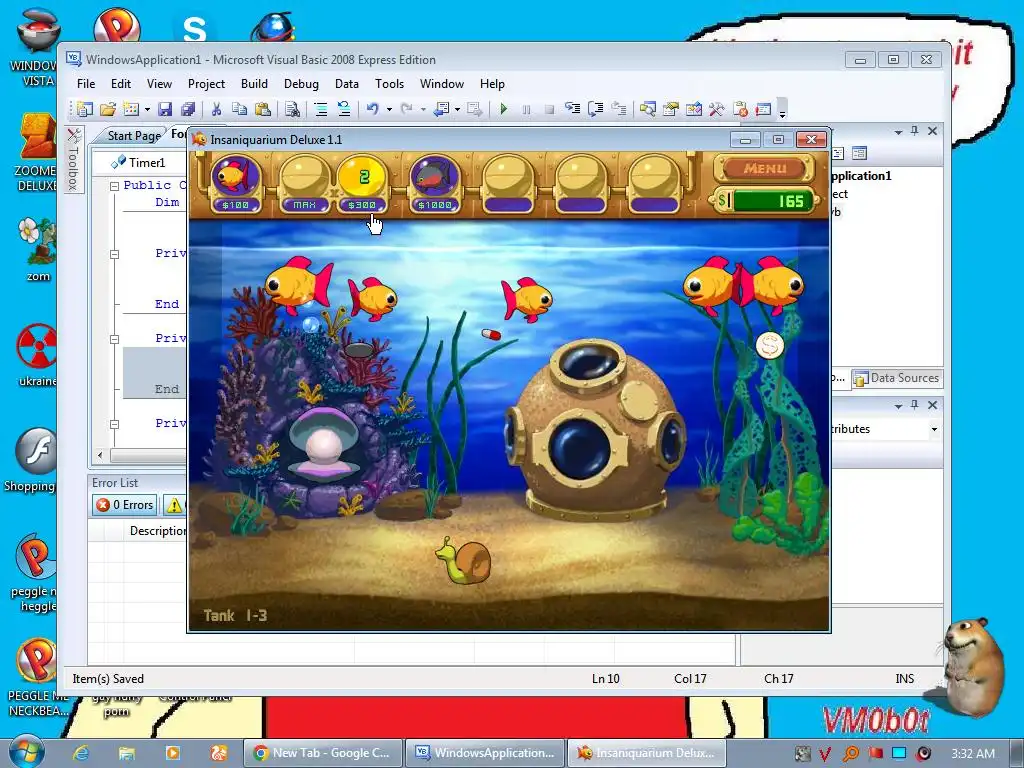Viewport: 1024px width, 768px height.
Task: Save the file with the floppy icon
Action: [165, 109]
